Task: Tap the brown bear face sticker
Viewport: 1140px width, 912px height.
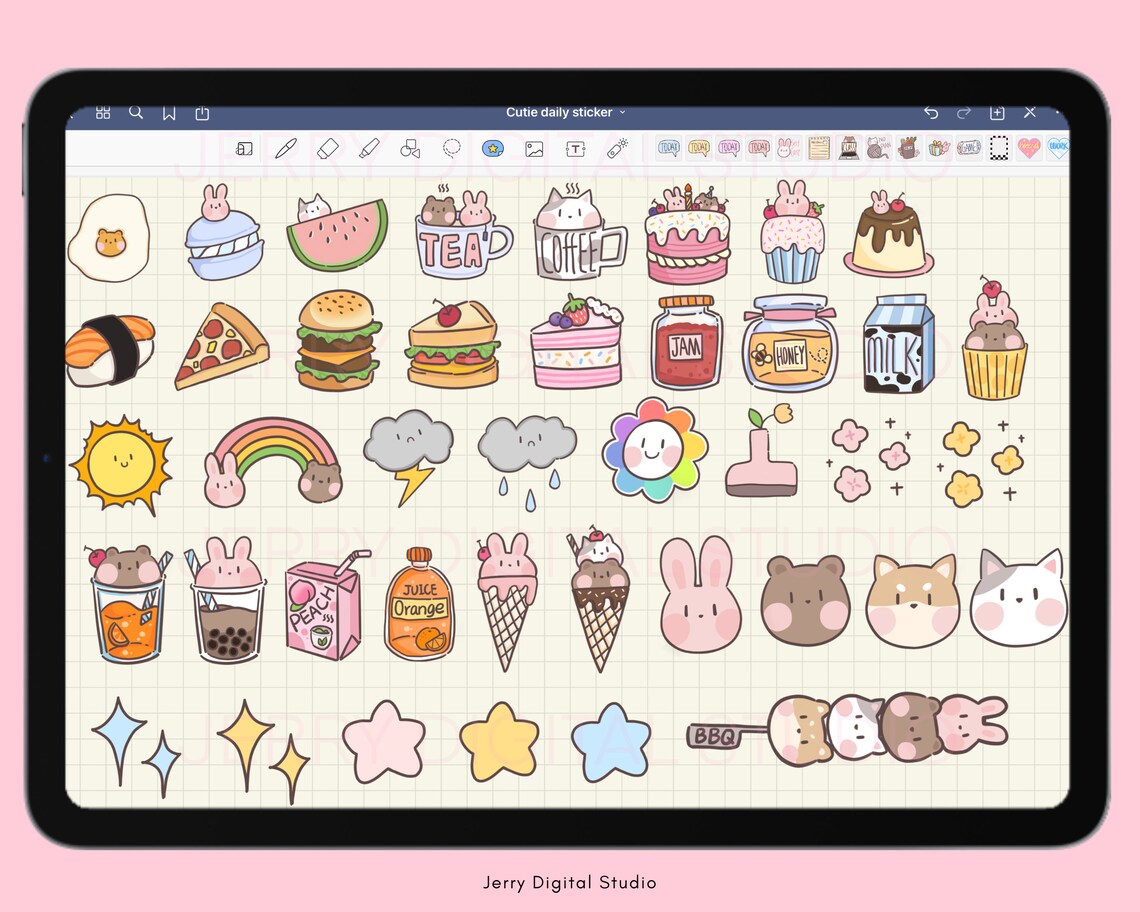Action: tap(806, 601)
